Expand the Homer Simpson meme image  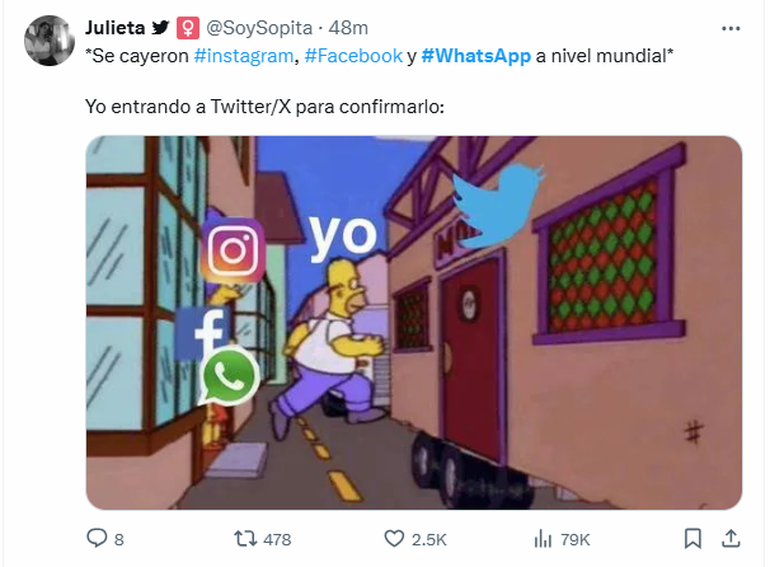[x=414, y=323]
